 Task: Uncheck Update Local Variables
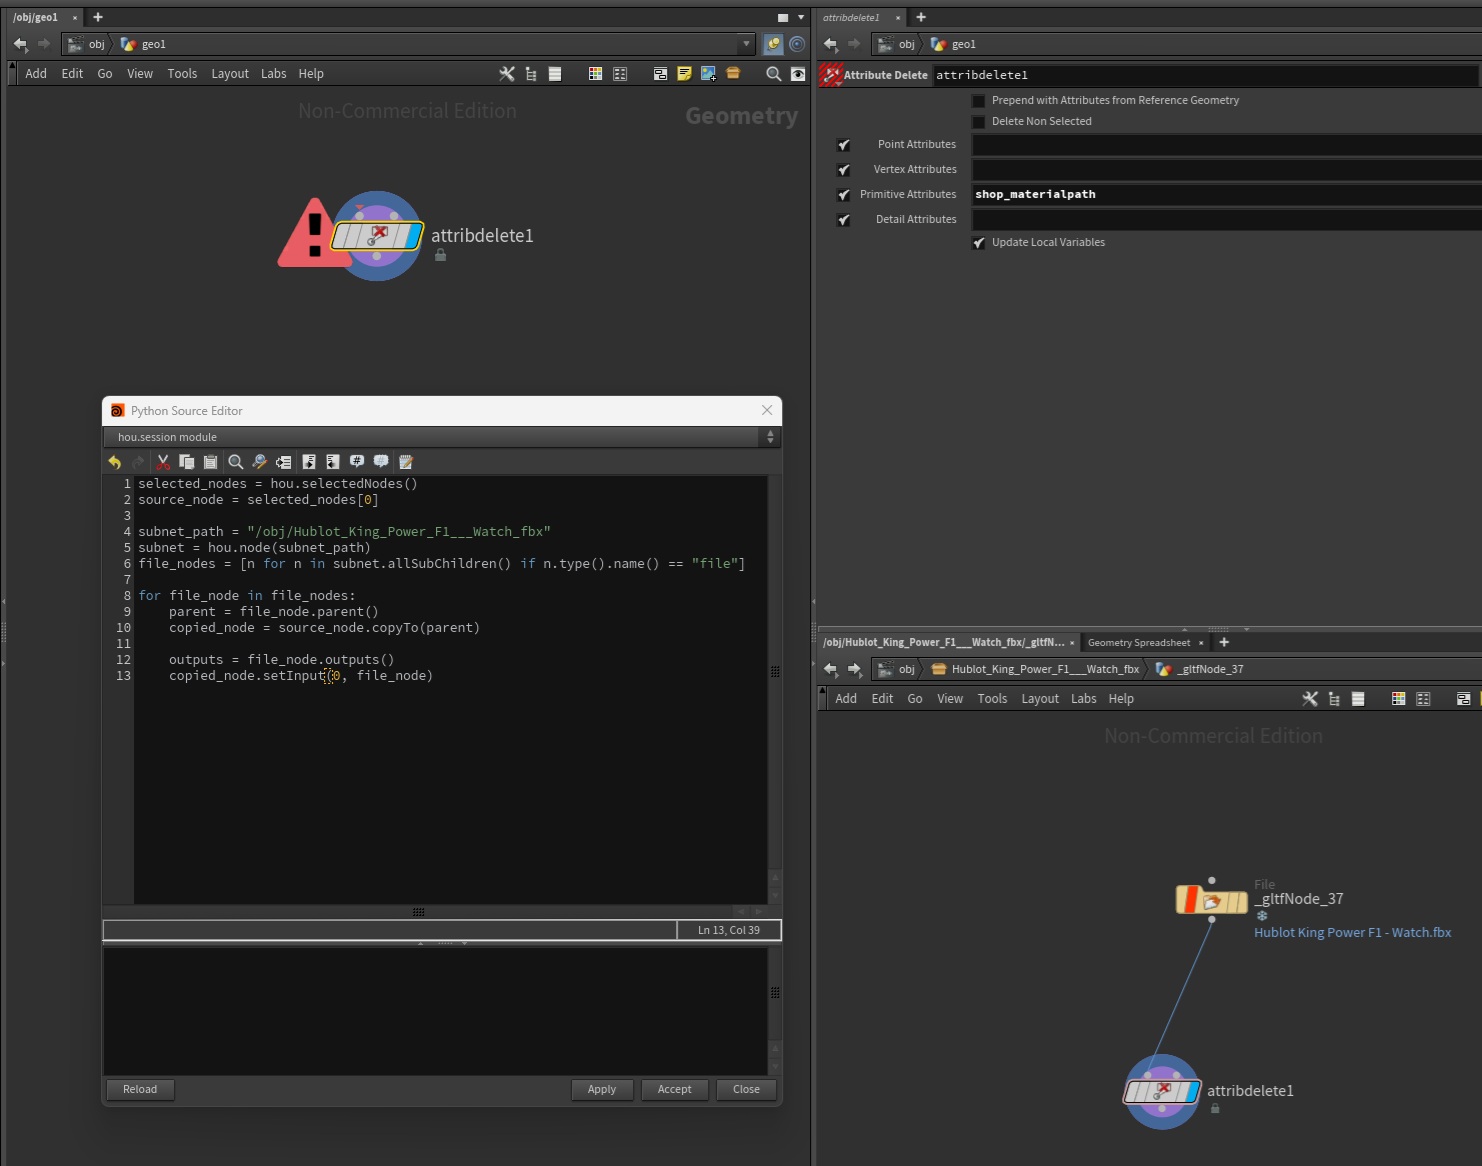(x=979, y=243)
